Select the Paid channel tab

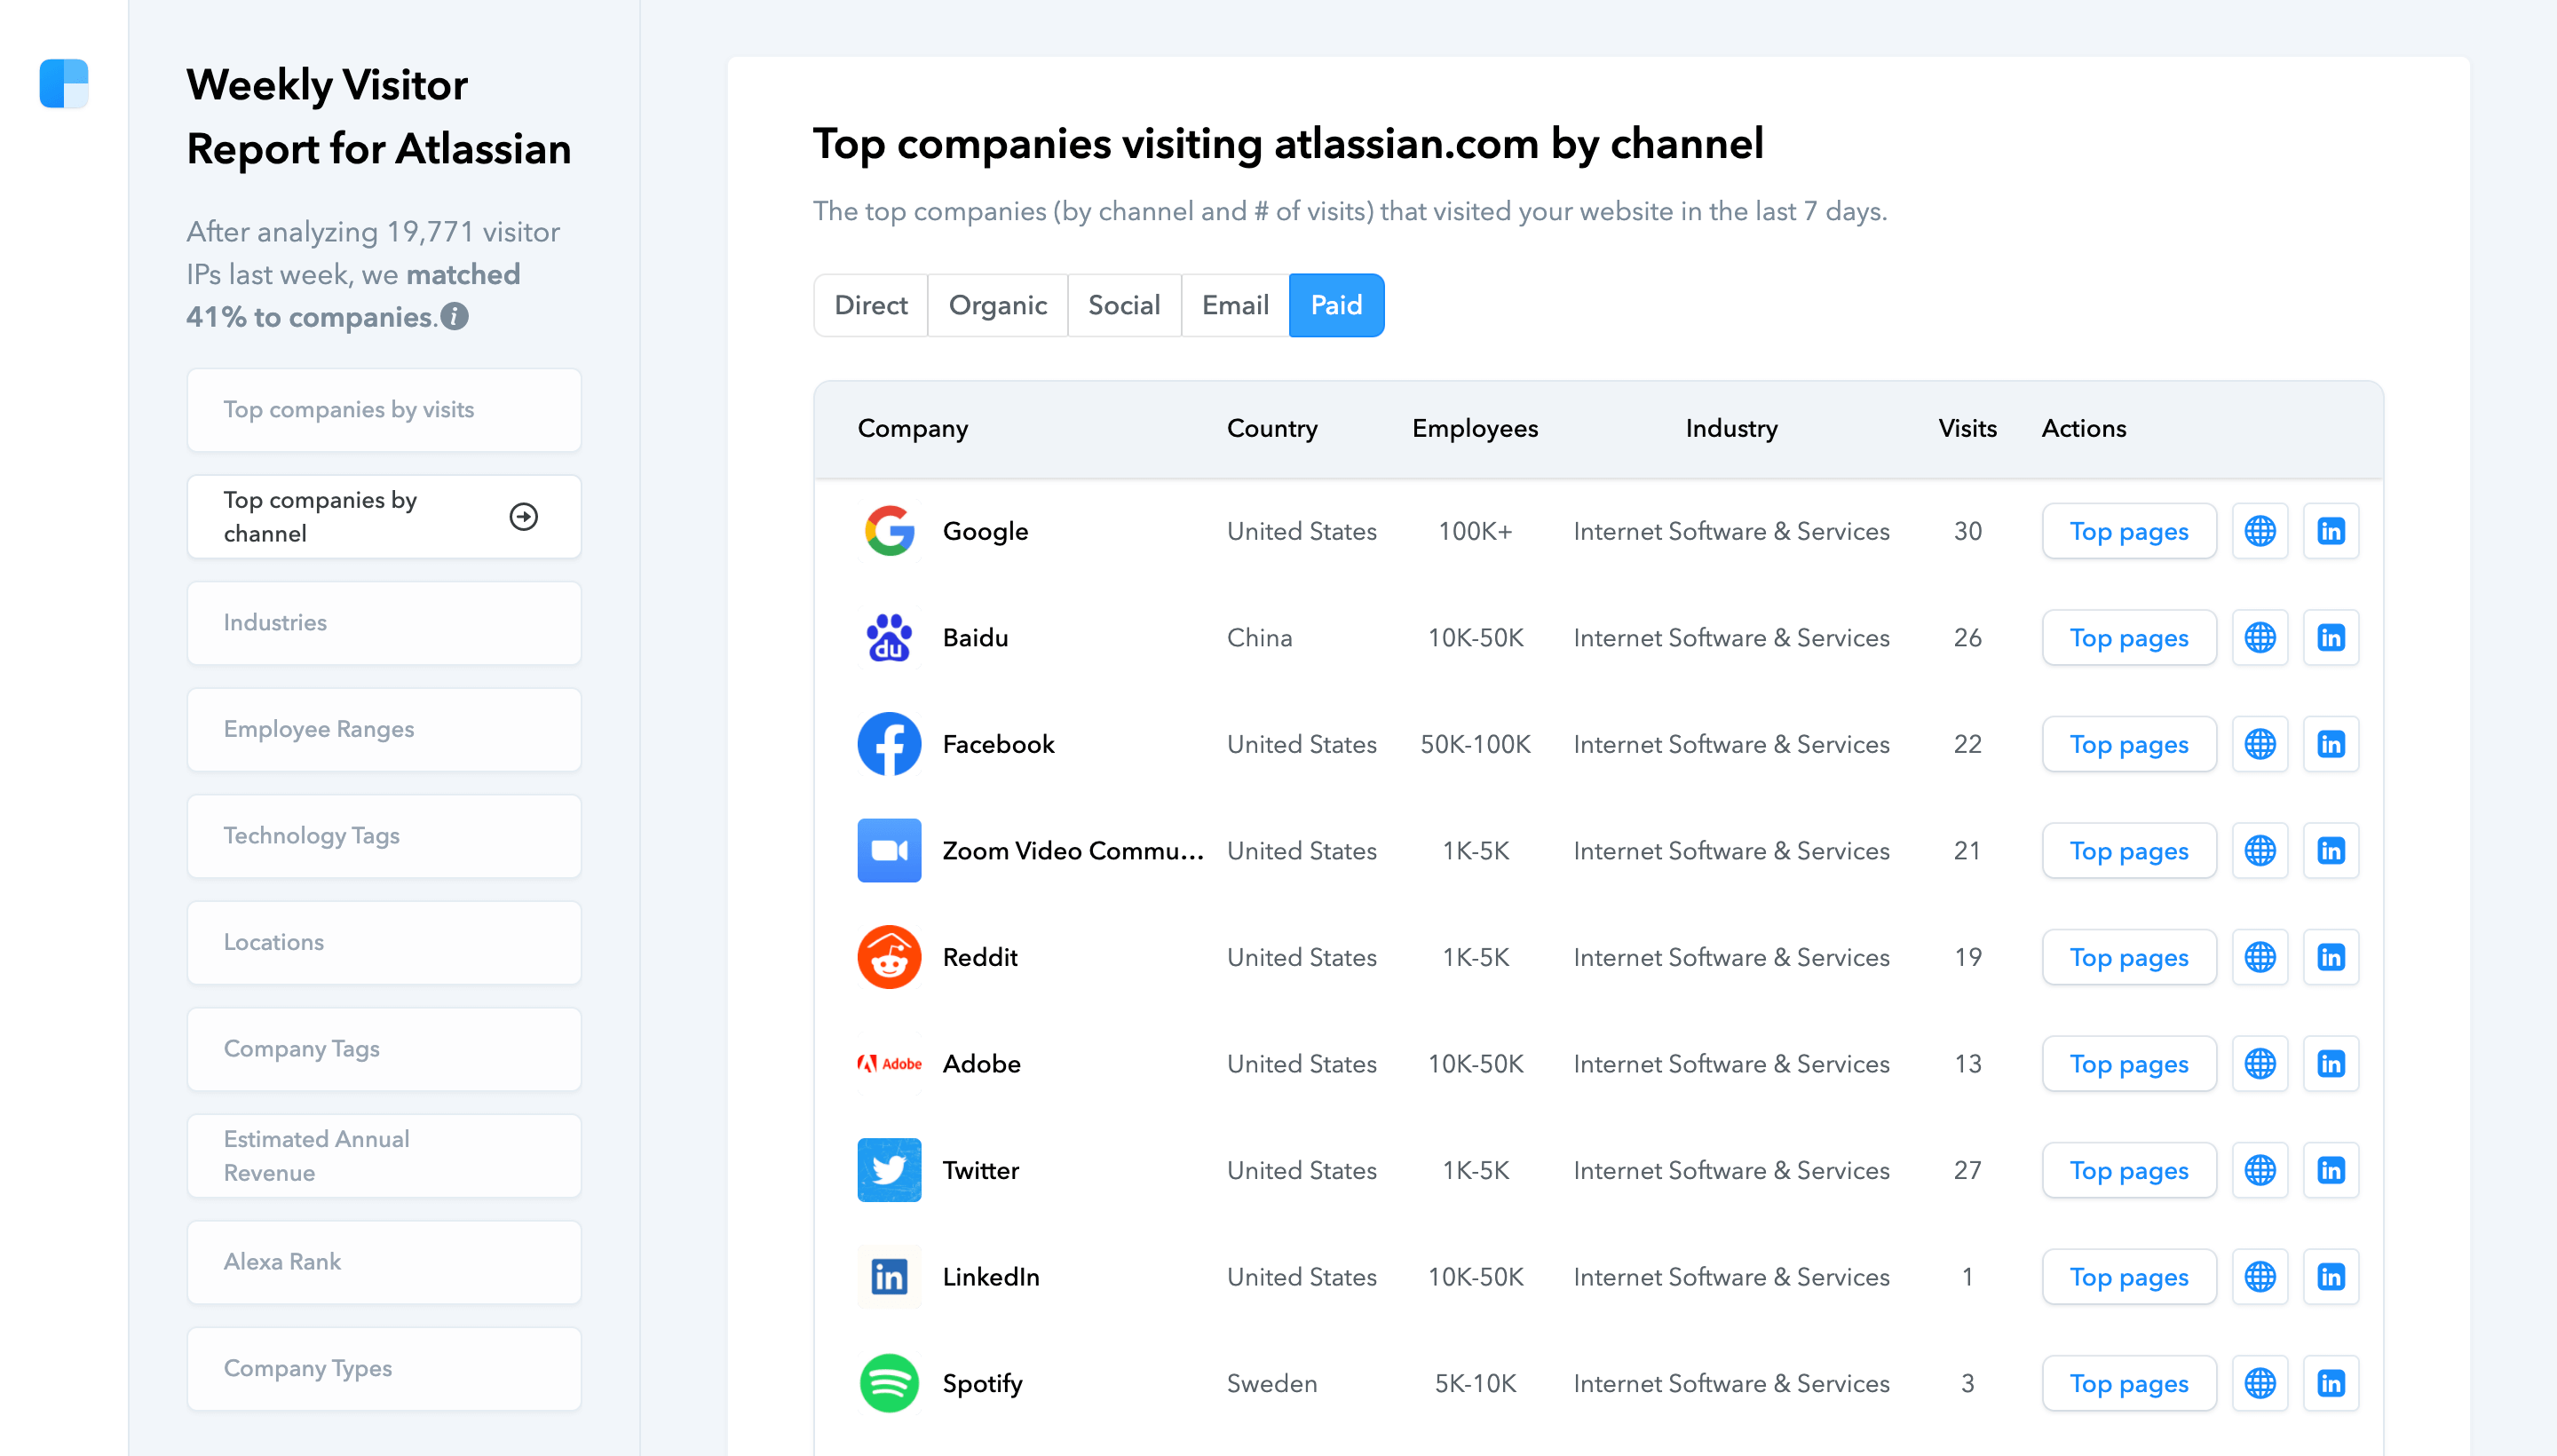[1336, 305]
